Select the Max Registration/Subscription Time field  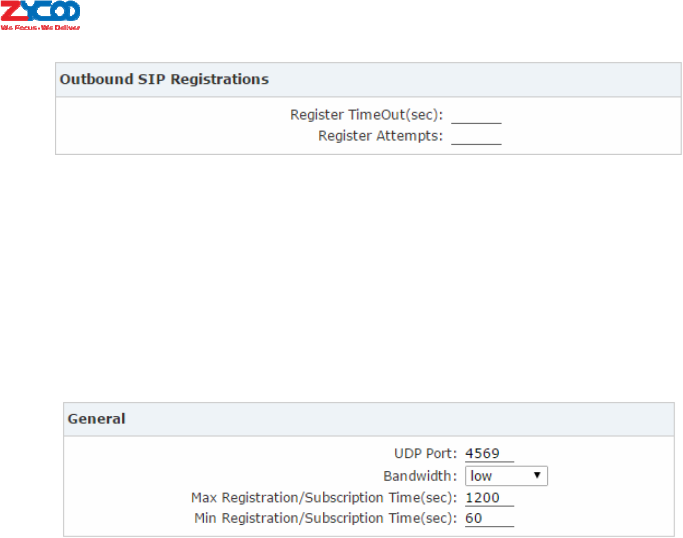(489, 497)
